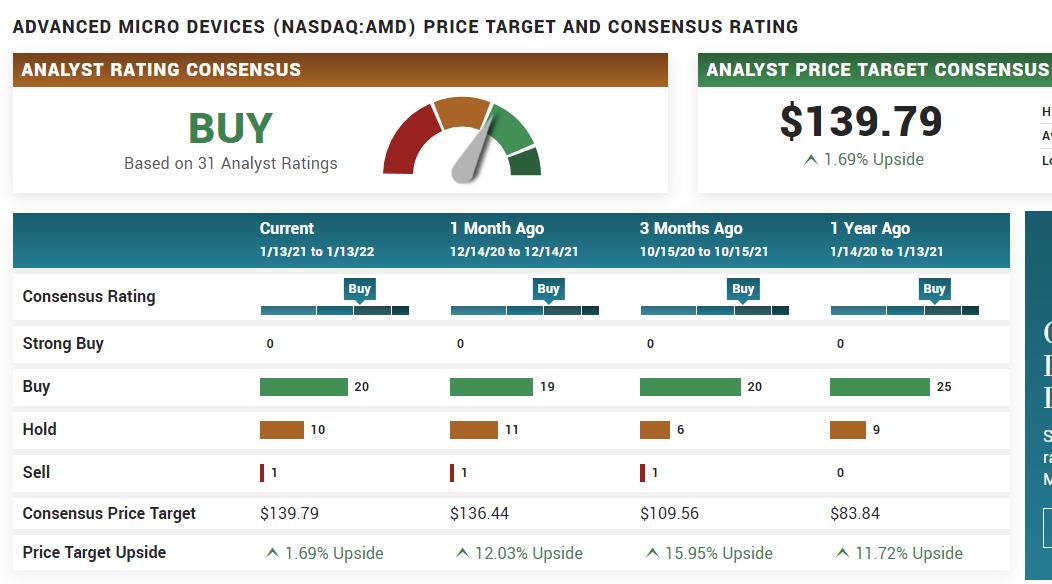Select the 1 Year Ago column header
Viewport: 1052px width, 584px height.
886,240
